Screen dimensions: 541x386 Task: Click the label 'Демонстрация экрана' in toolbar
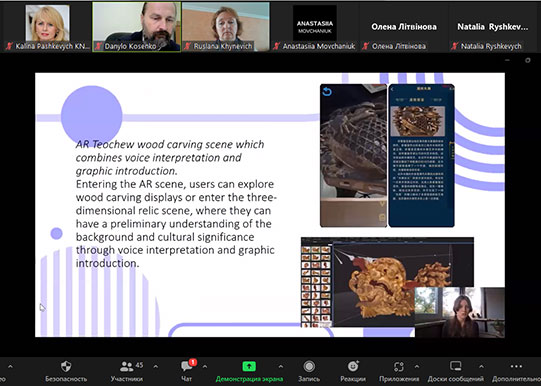tap(249, 379)
